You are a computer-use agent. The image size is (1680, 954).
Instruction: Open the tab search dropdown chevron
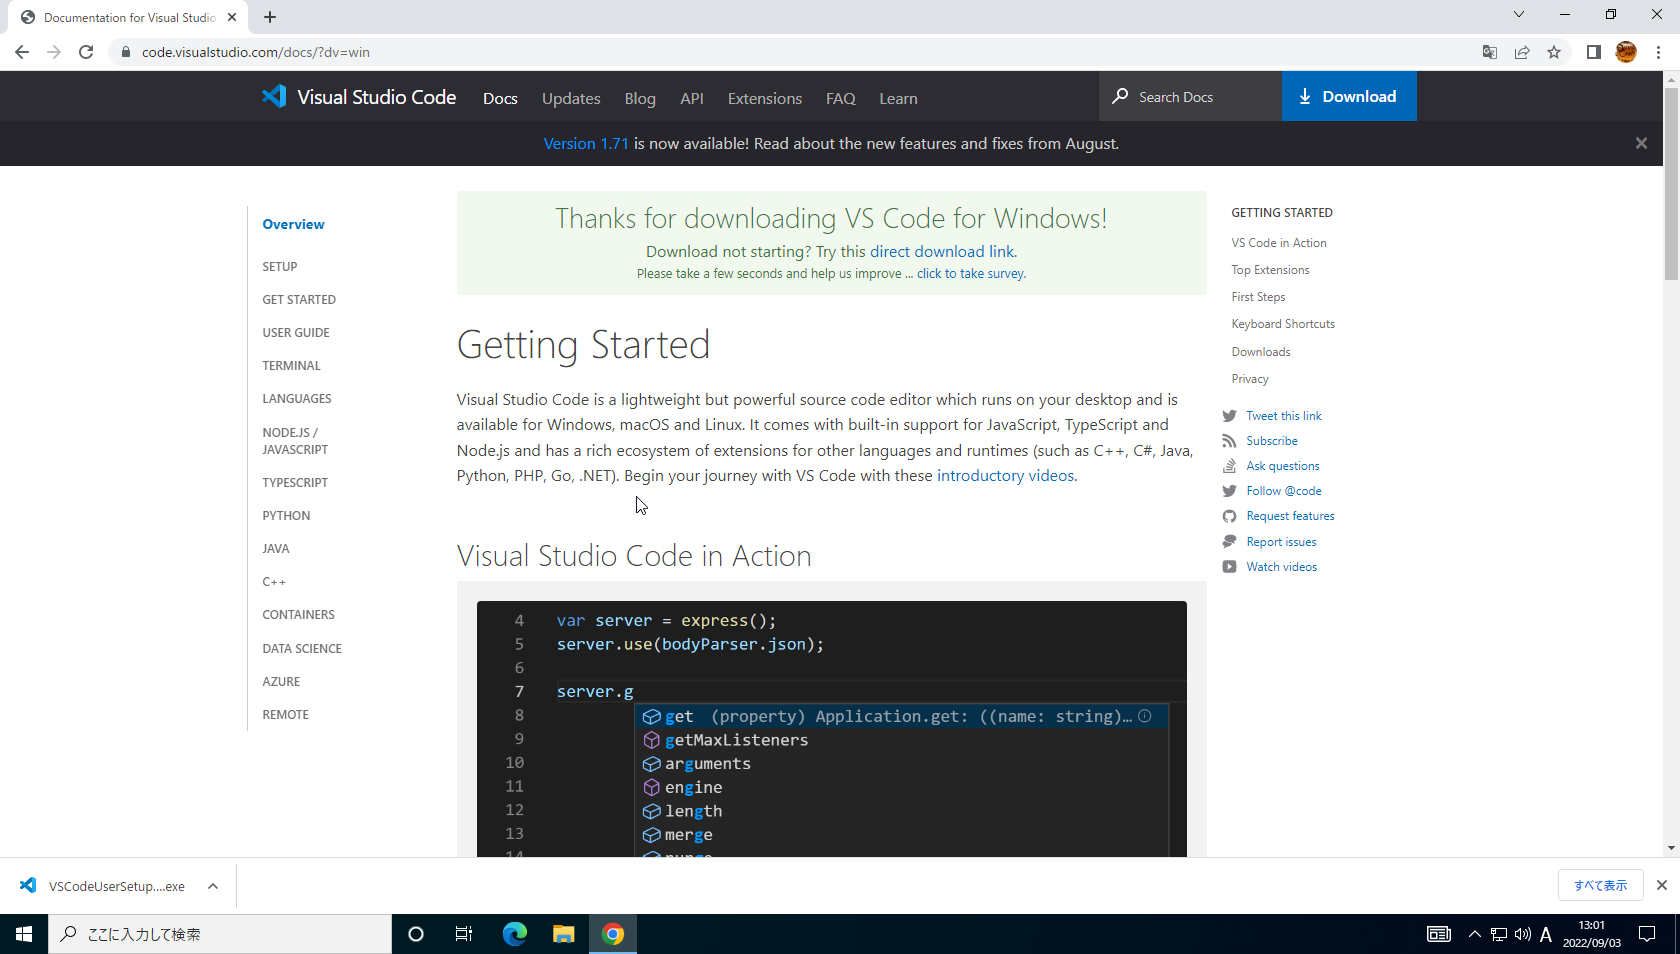click(1519, 14)
